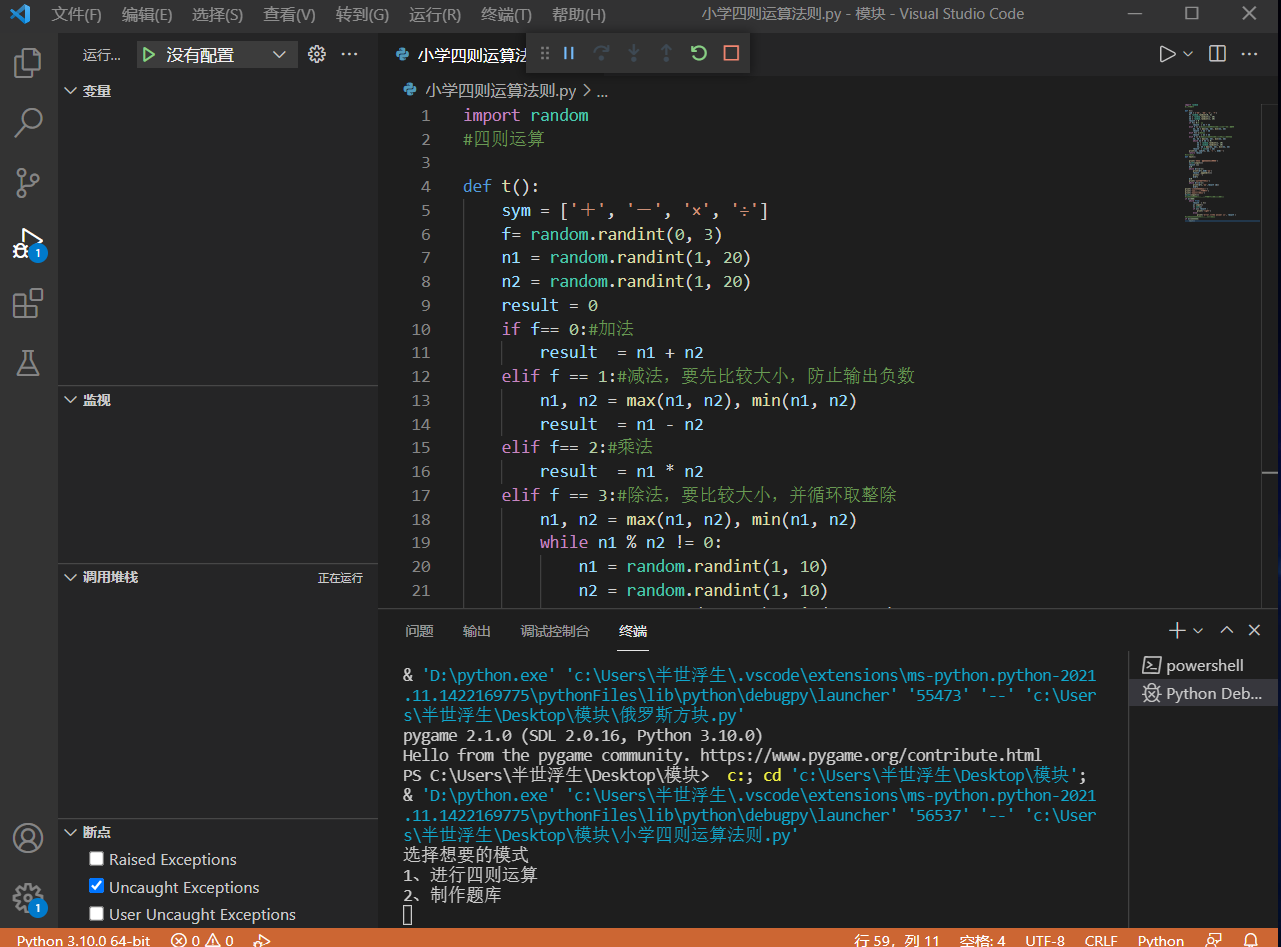Open launch.json via gear icon

(x=317, y=55)
